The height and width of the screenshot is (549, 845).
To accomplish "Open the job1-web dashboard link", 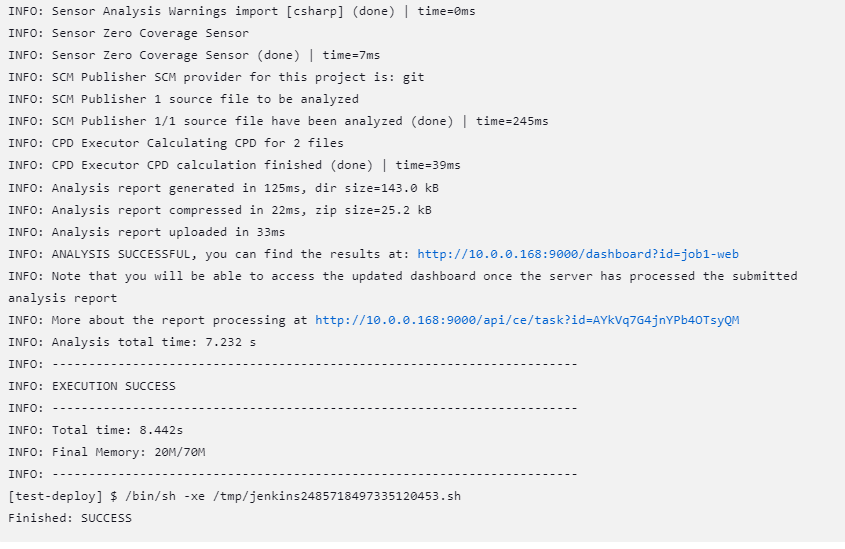I will (x=577, y=254).
